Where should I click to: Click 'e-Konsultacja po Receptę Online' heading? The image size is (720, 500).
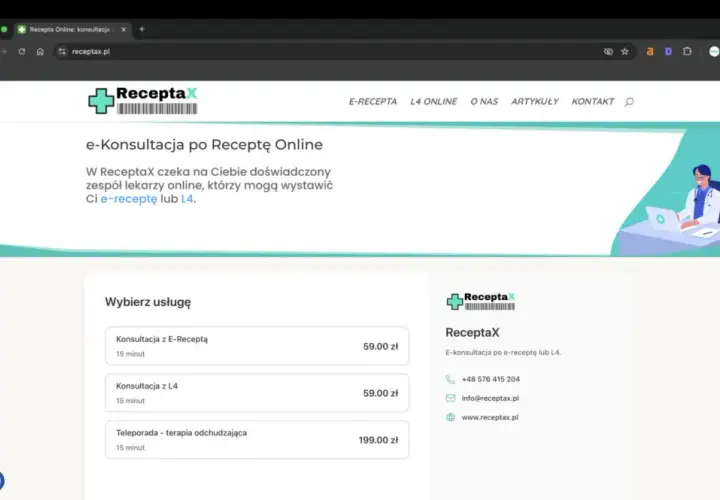point(204,145)
